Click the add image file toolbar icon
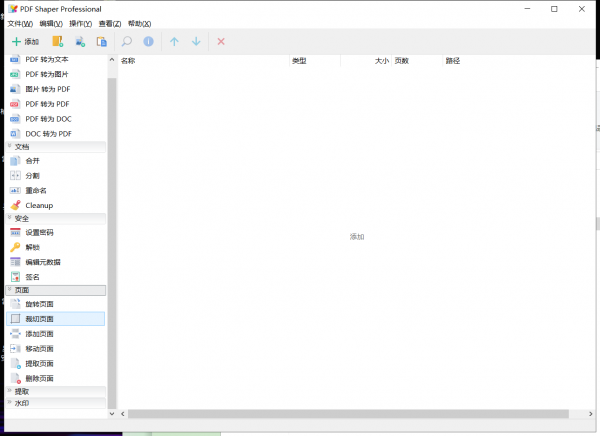 pyautogui.click(x=80, y=41)
